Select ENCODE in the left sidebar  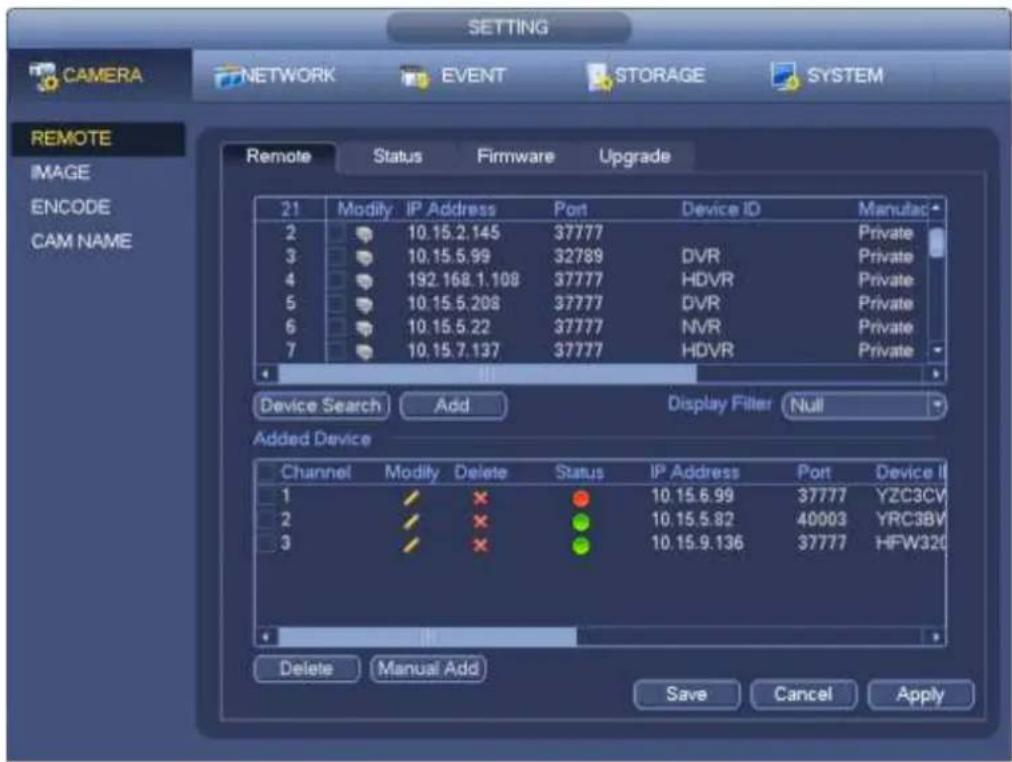70,207
